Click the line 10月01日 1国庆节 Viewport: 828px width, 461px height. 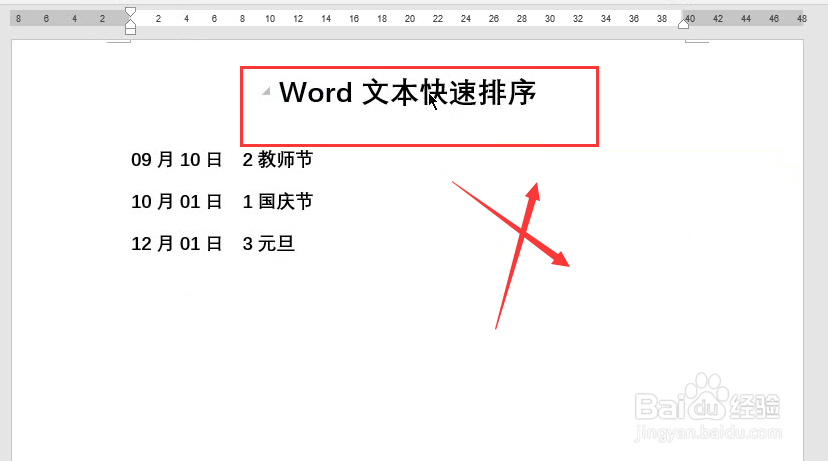tap(222, 202)
